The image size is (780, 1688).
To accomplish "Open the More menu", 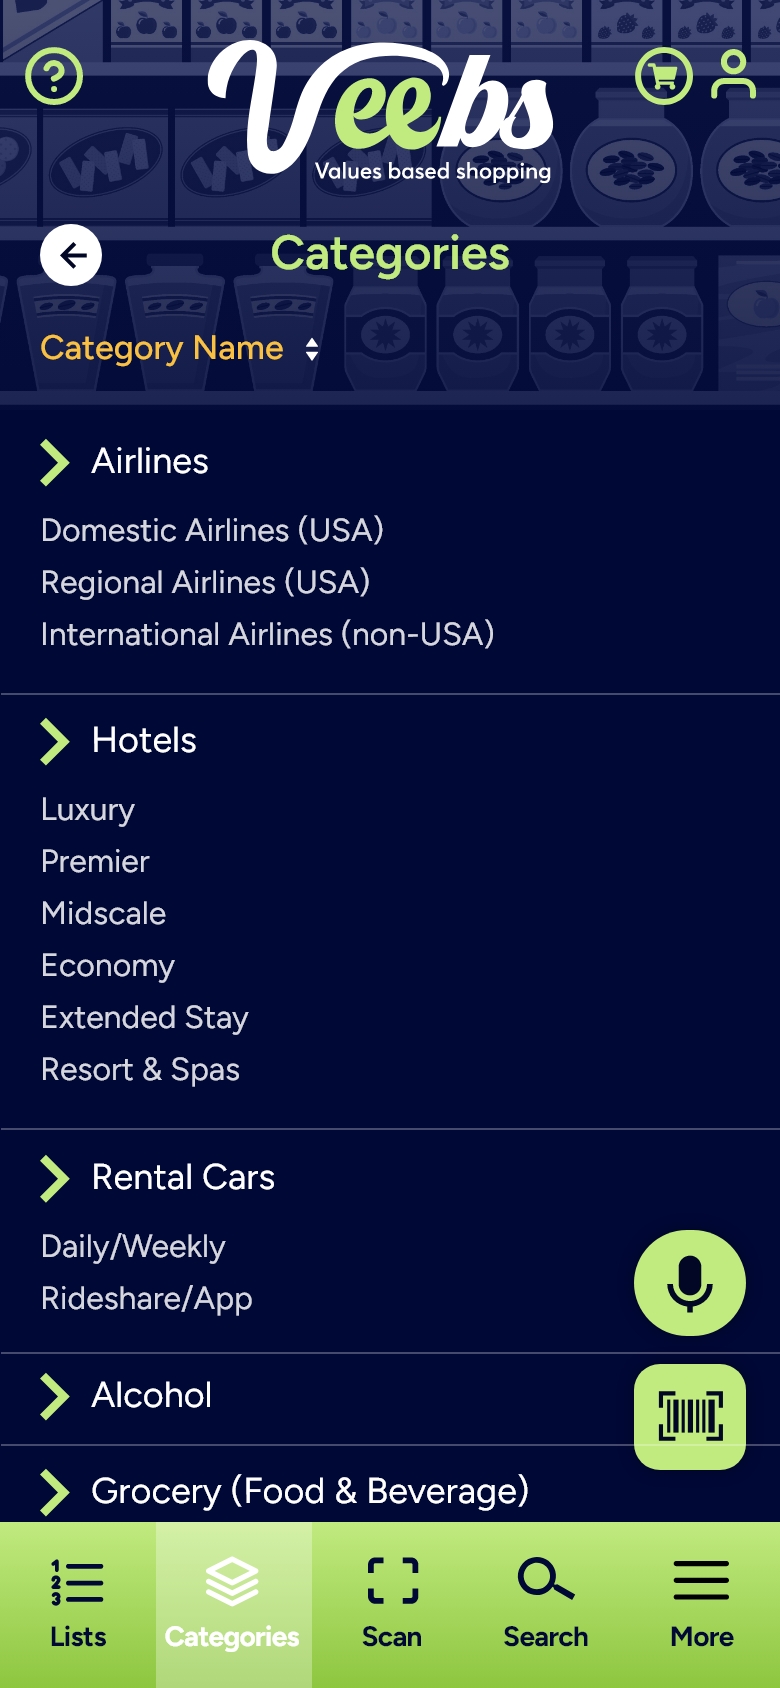I will coord(702,1604).
